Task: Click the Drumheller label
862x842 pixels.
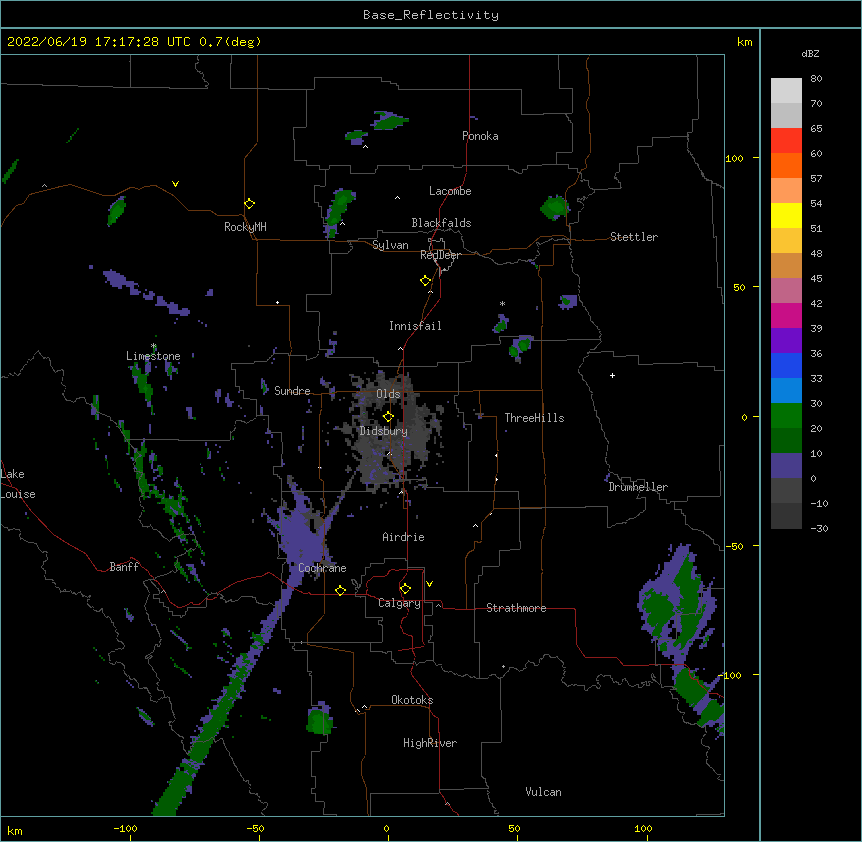Action: click(x=638, y=487)
